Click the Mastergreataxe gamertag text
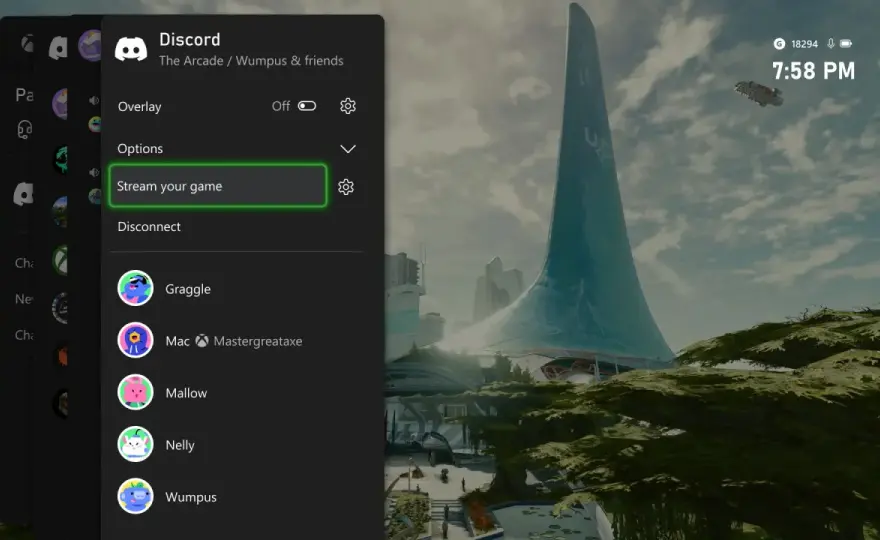Image resolution: width=880 pixels, height=540 pixels. pos(258,341)
